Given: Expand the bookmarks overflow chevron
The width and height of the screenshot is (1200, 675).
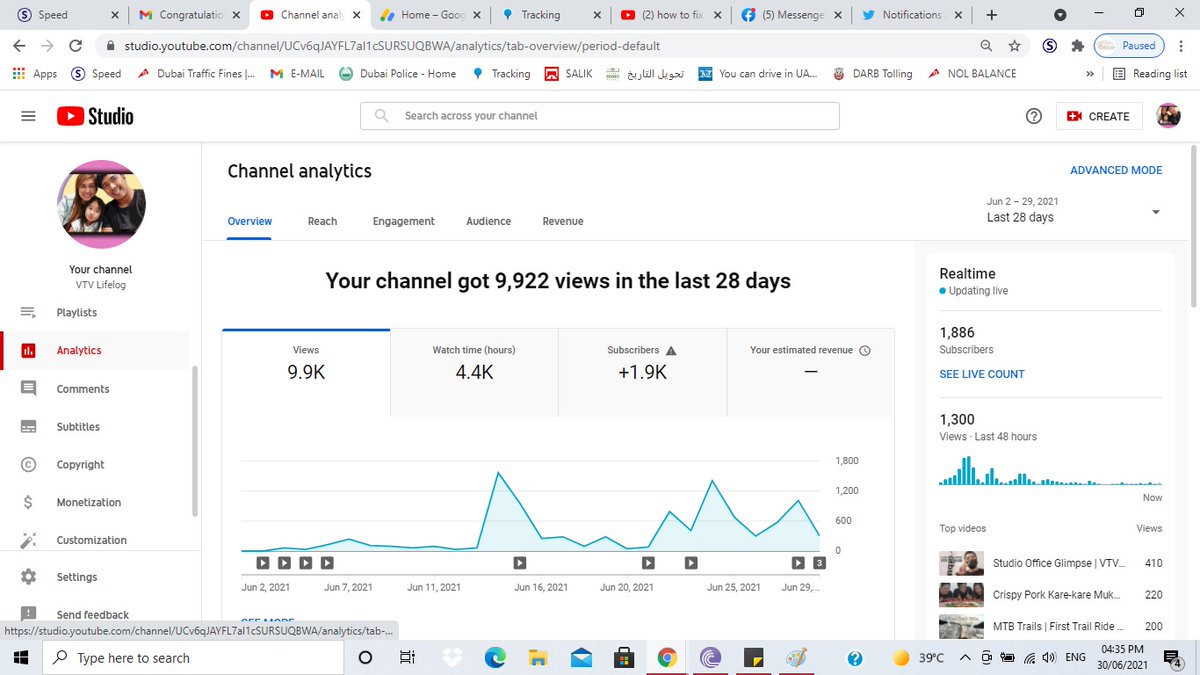Looking at the screenshot, I should [1089, 74].
